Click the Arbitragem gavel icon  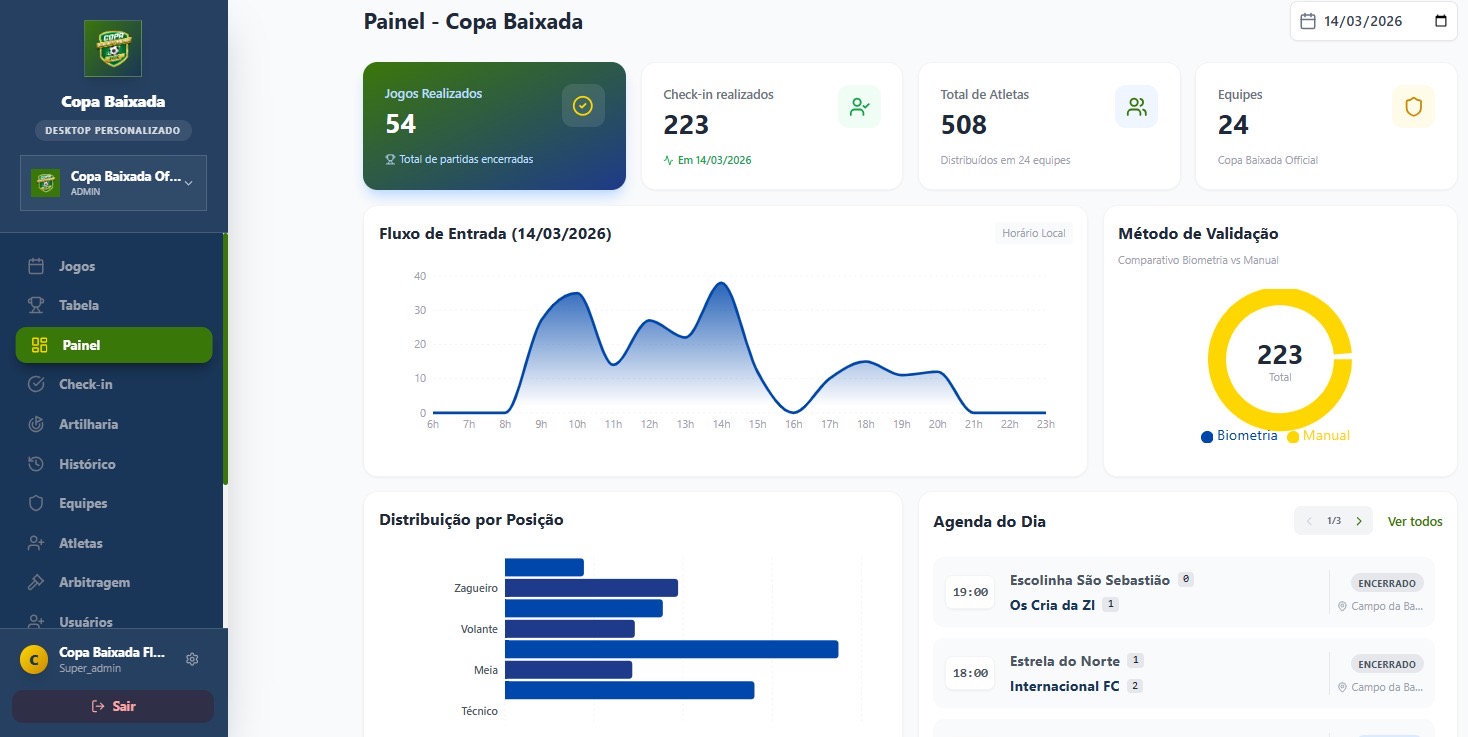(x=36, y=582)
